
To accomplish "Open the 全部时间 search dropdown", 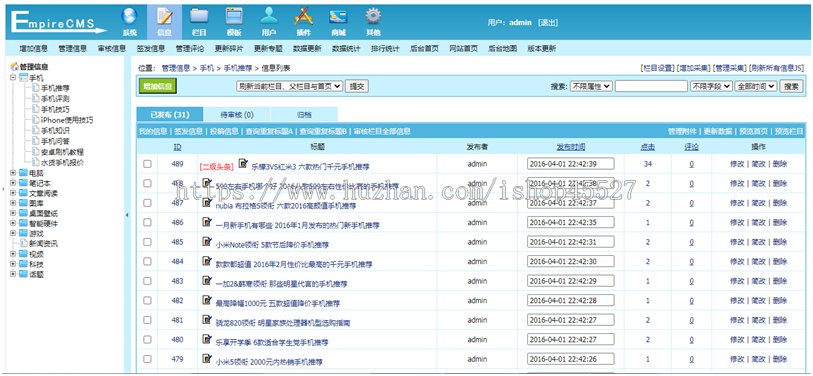I will (x=756, y=86).
